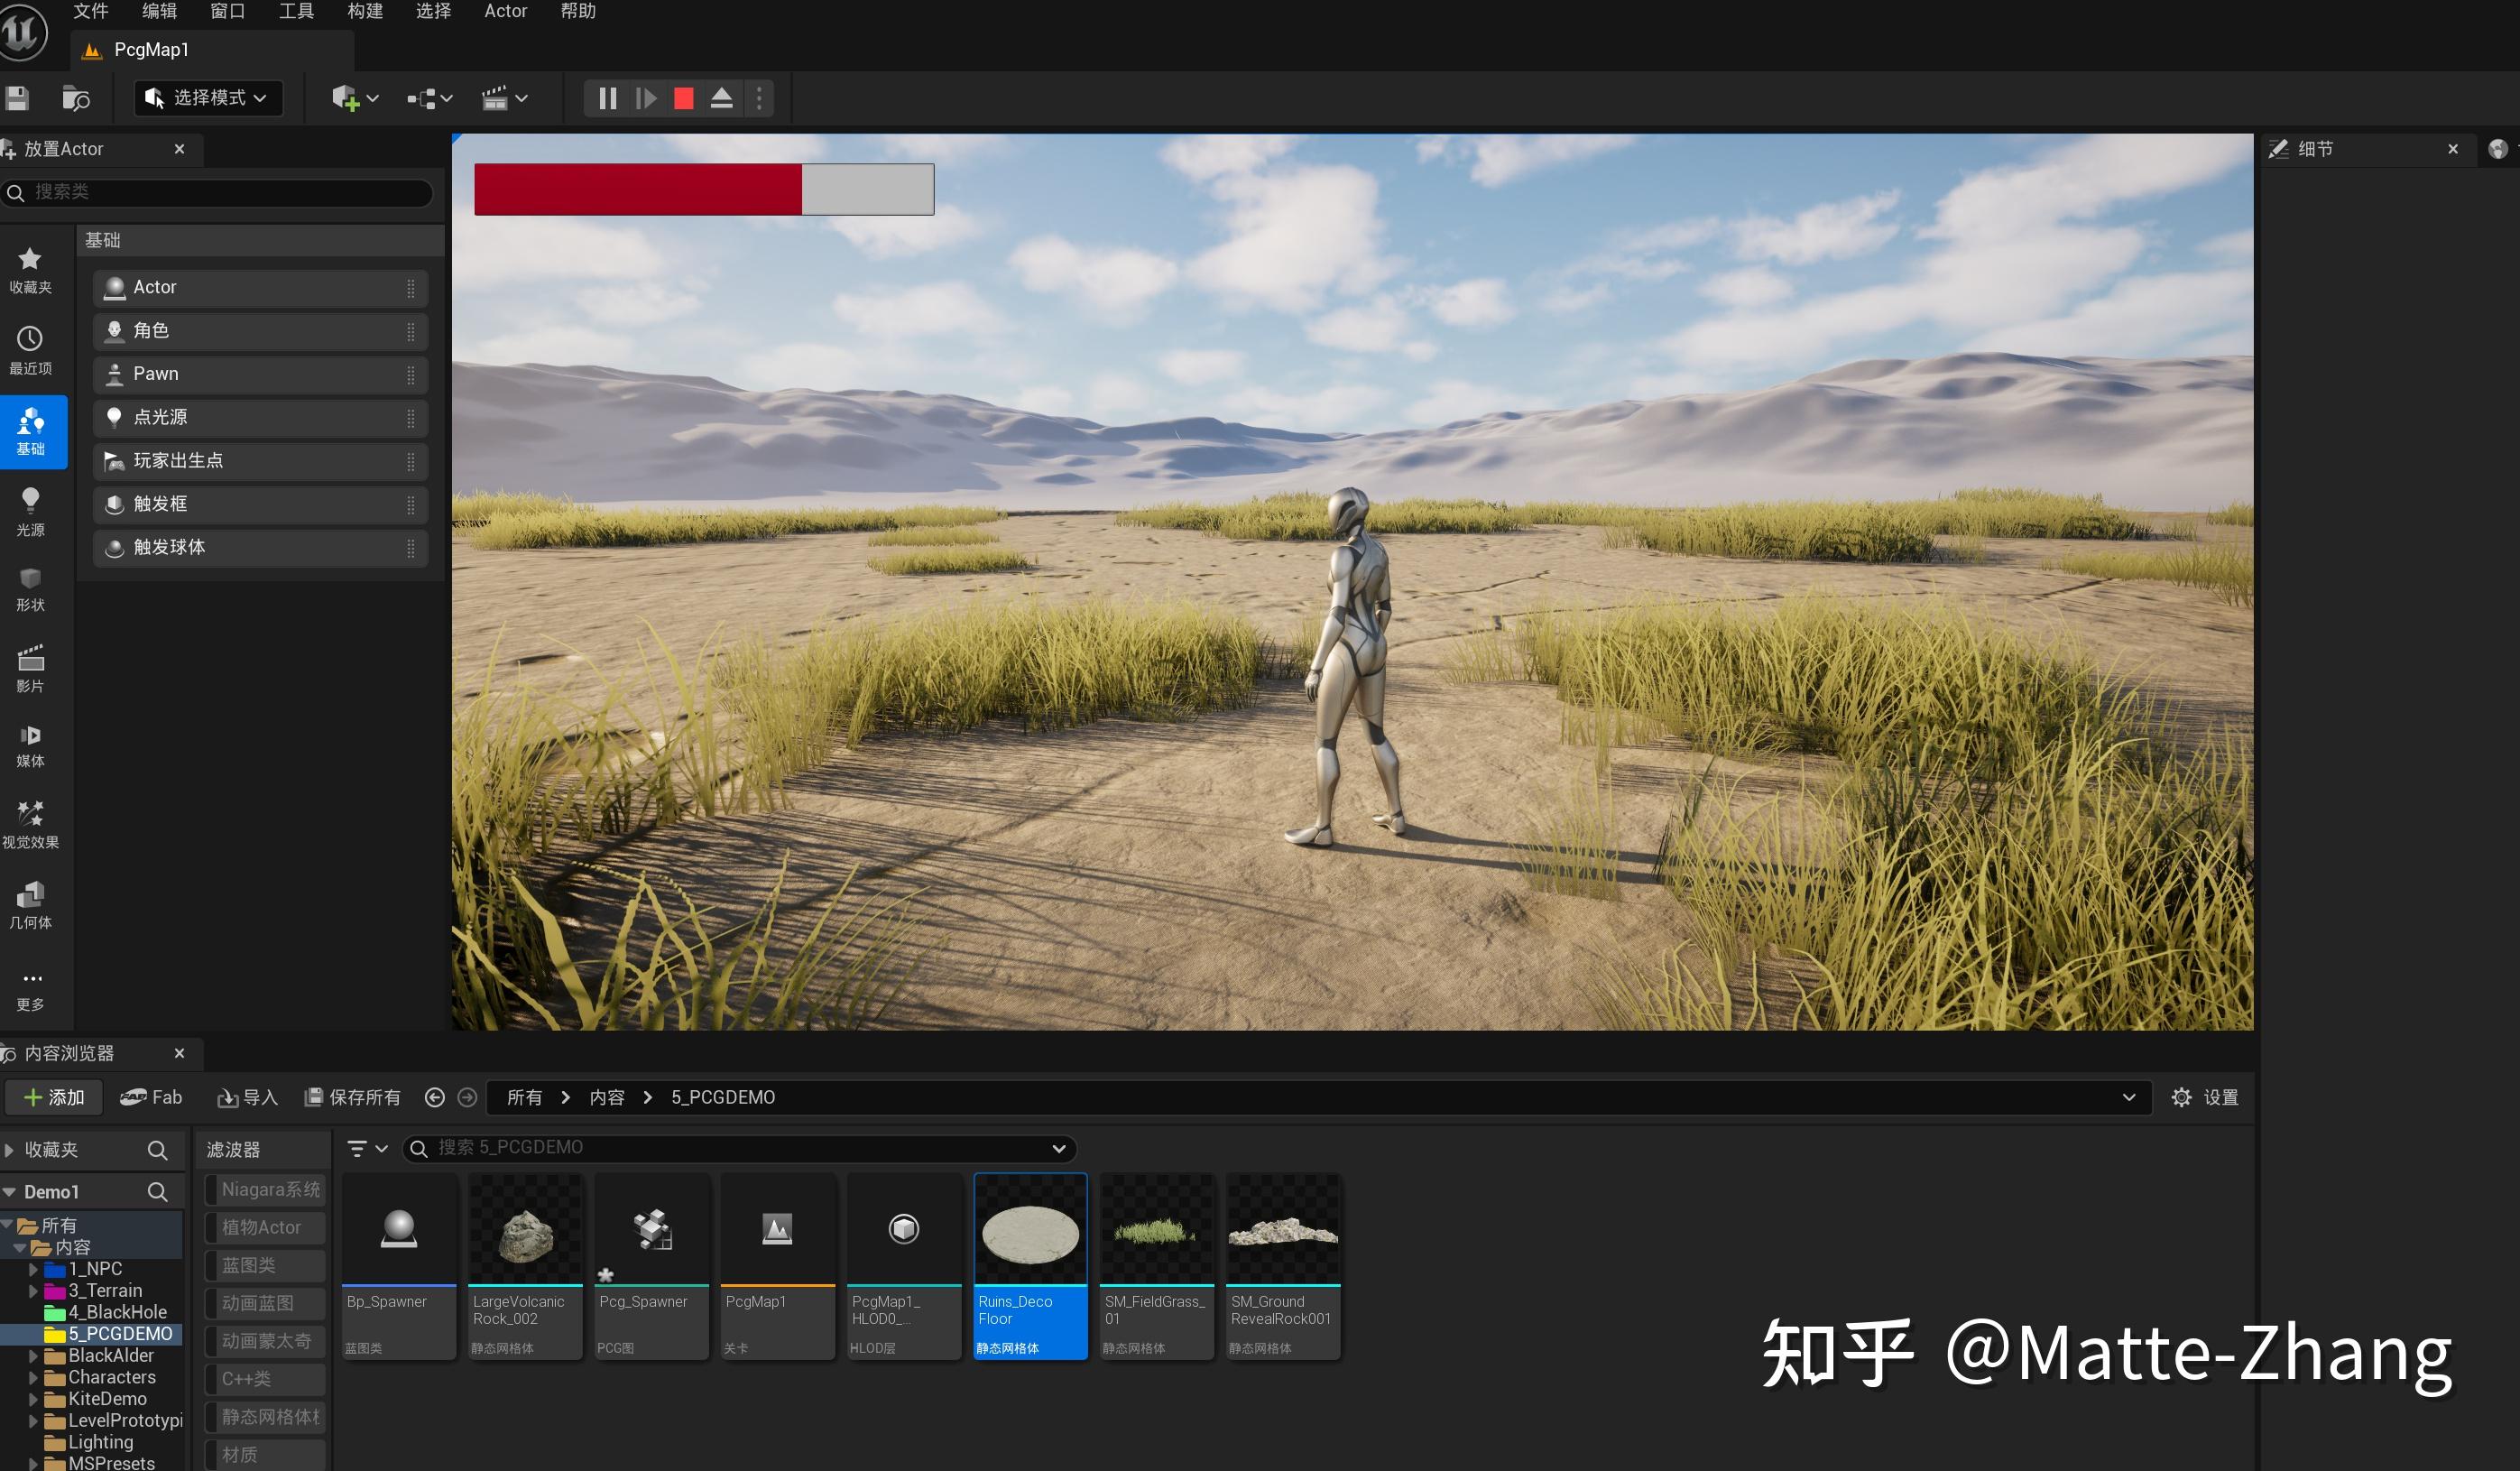2520x1471 pixels.
Task: Select the Geometry category icon
Action: click(x=30, y=904)
